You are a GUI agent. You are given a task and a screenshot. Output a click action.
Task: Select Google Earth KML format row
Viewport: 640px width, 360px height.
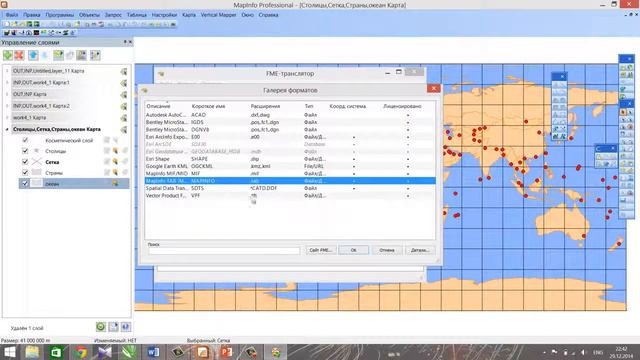point(290,166)
